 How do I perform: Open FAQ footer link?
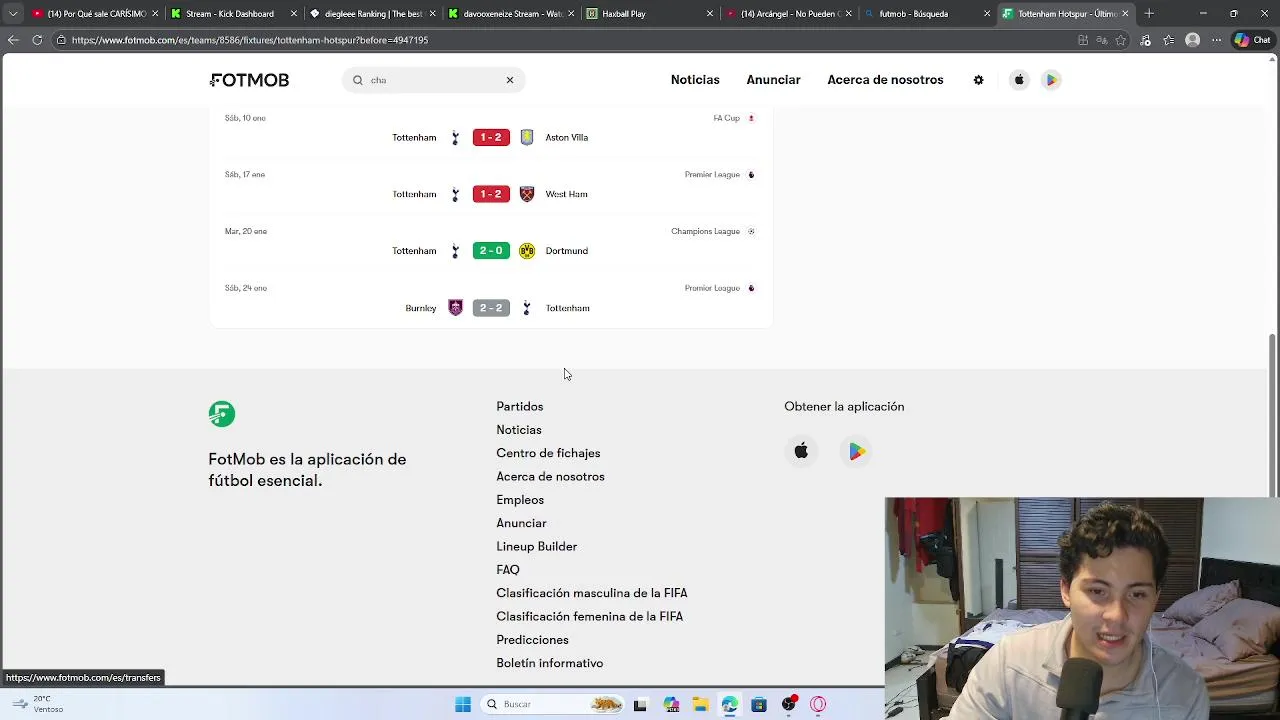tap(508, 570)
